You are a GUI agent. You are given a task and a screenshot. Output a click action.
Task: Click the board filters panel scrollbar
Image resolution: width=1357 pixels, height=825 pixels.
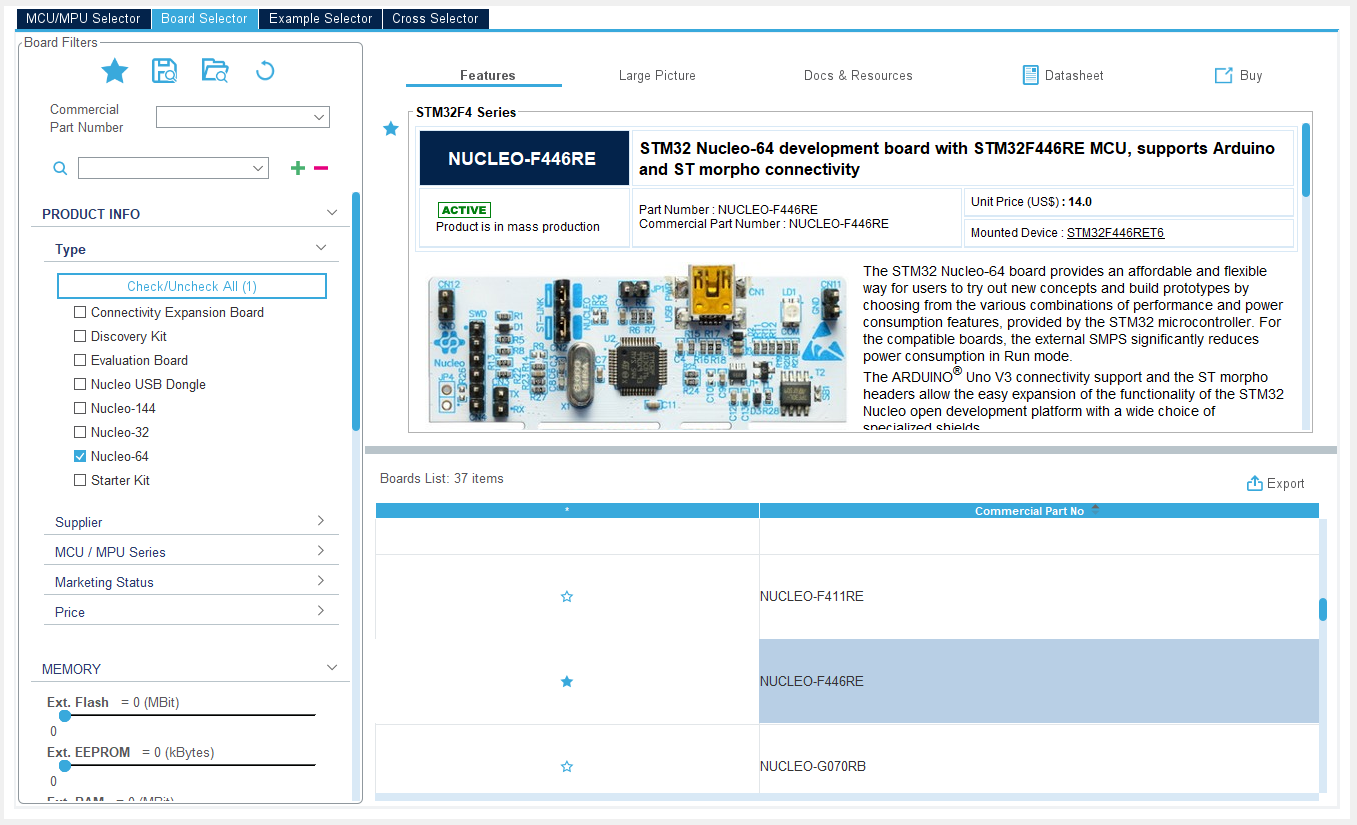click(356, 311)
